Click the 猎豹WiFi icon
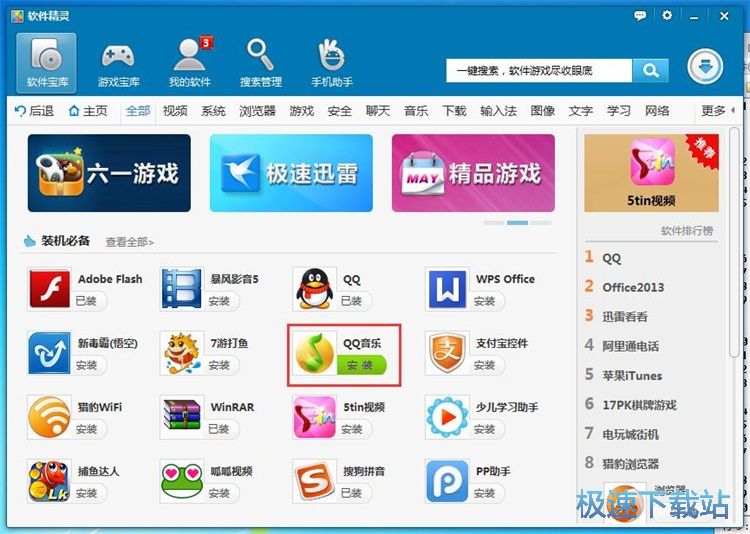The height and width of the screenshot is (534, 750). click(49, 417)
